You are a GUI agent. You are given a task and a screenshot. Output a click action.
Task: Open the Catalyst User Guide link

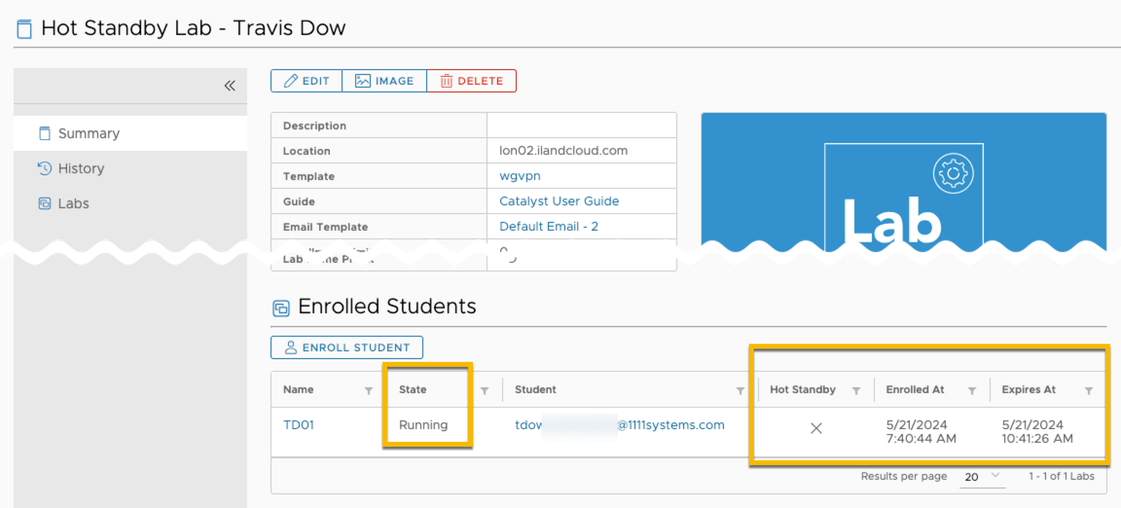[559, 201]
